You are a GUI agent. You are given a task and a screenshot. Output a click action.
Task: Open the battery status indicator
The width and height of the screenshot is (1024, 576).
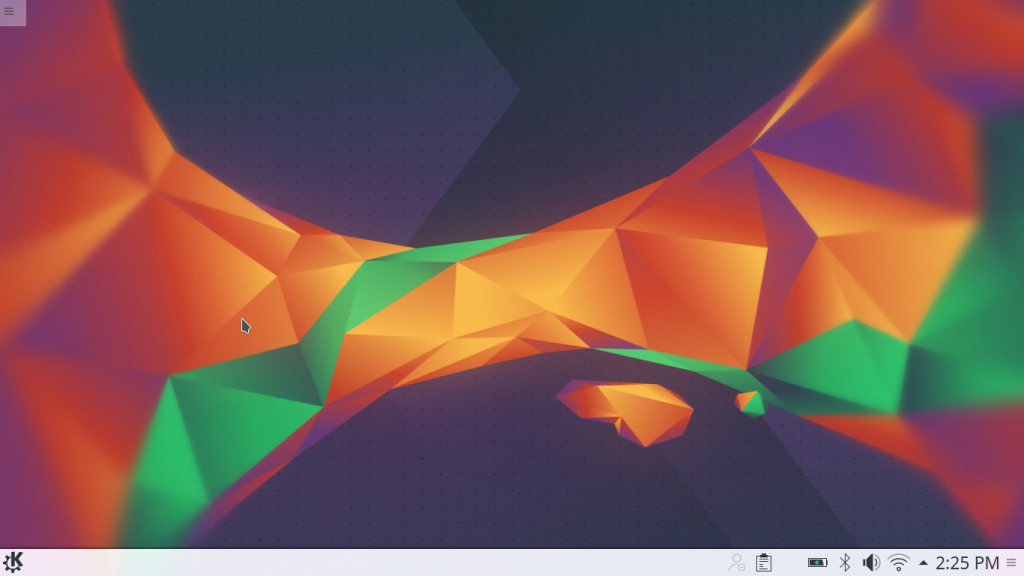(x=817, y=562)
